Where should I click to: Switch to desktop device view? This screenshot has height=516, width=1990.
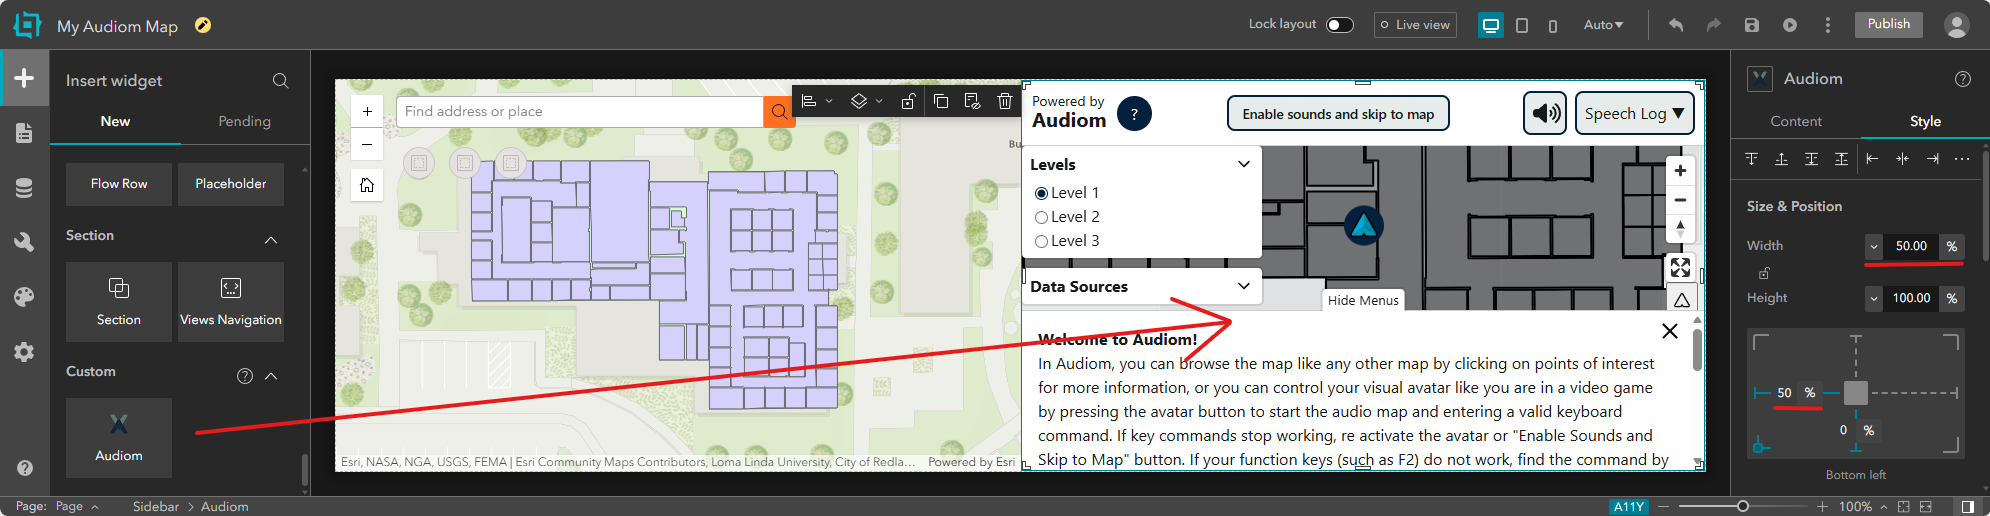pos(1491,25)
